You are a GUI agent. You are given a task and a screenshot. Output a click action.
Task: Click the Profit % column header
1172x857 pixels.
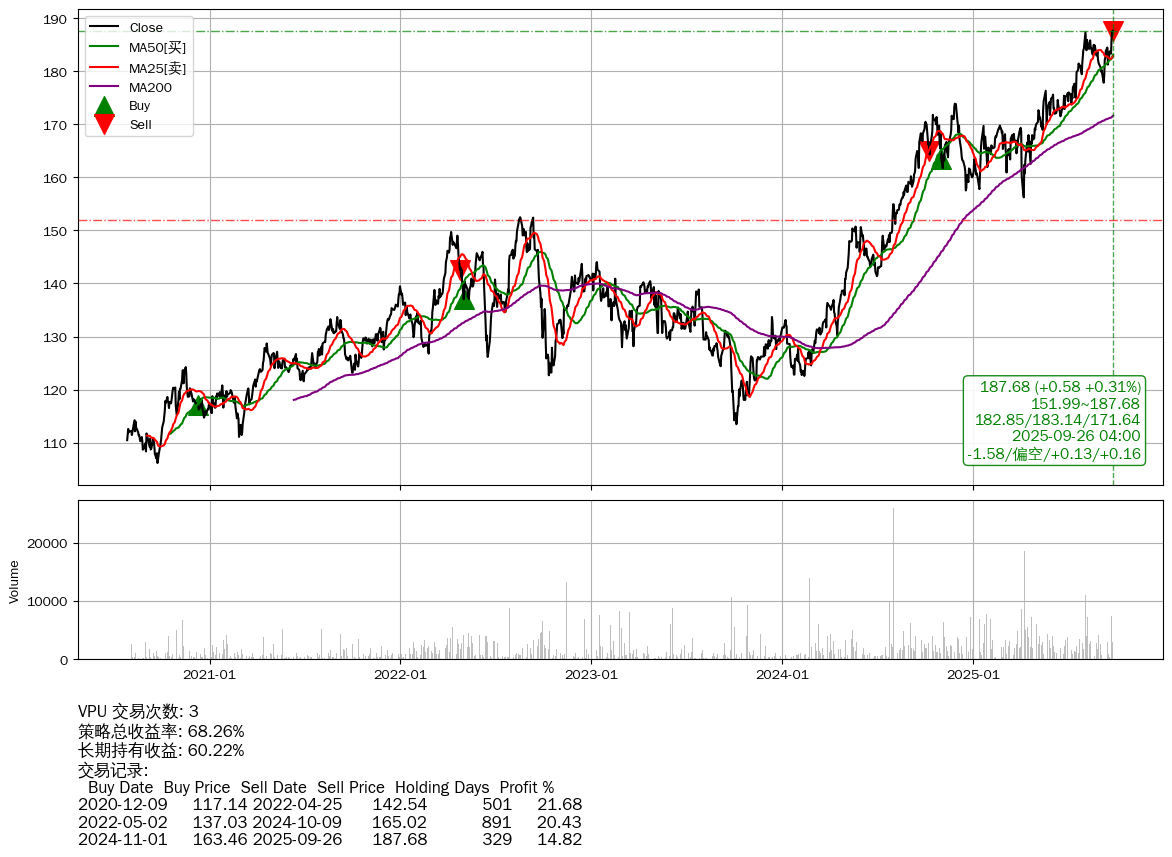click(x=526, y=788)
